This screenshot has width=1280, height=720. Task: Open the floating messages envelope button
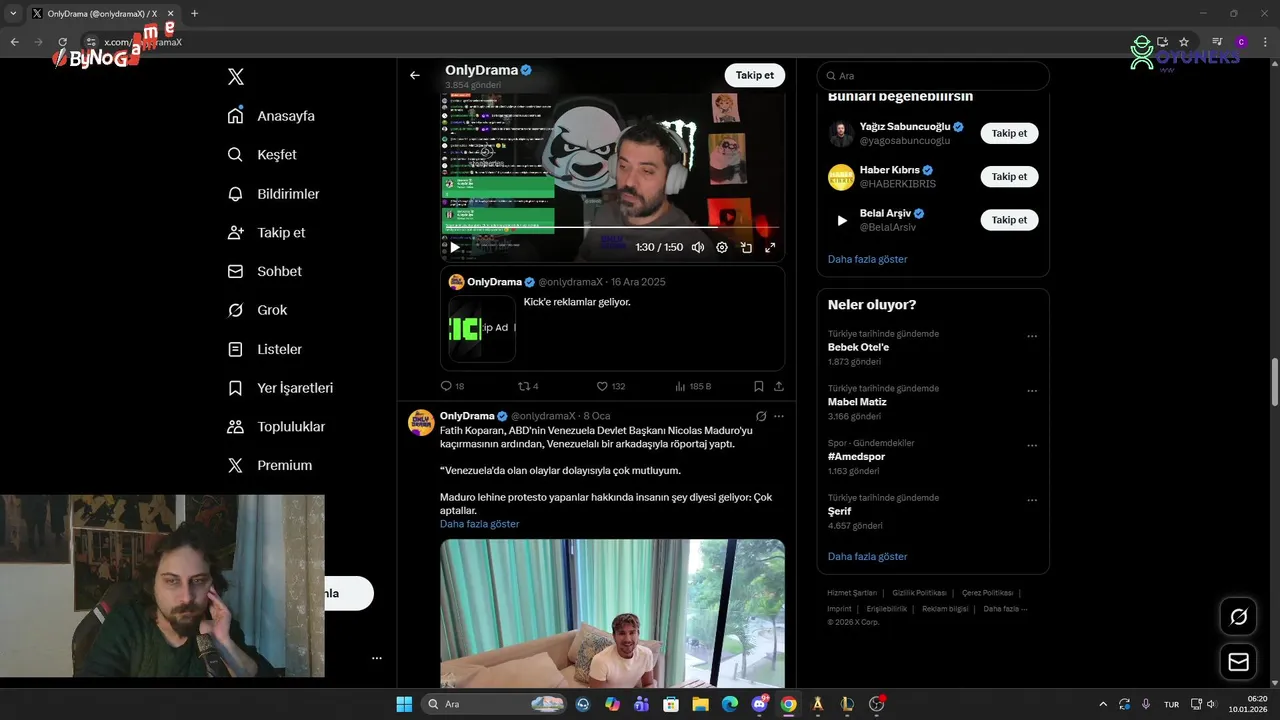1239,662
